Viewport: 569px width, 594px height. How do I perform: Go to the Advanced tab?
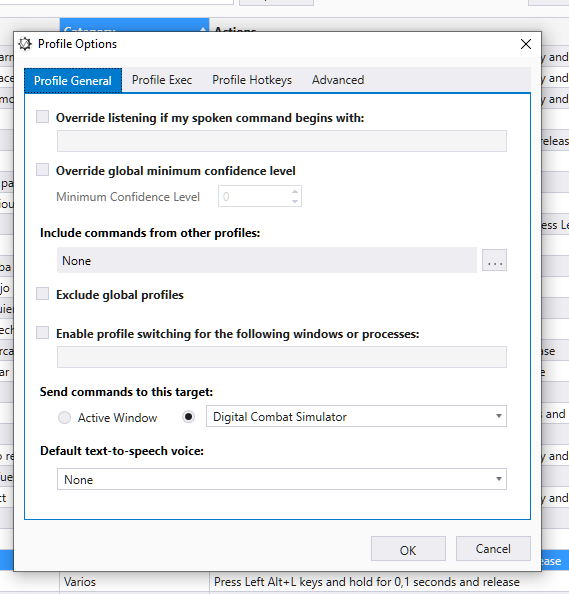(338, 80)
